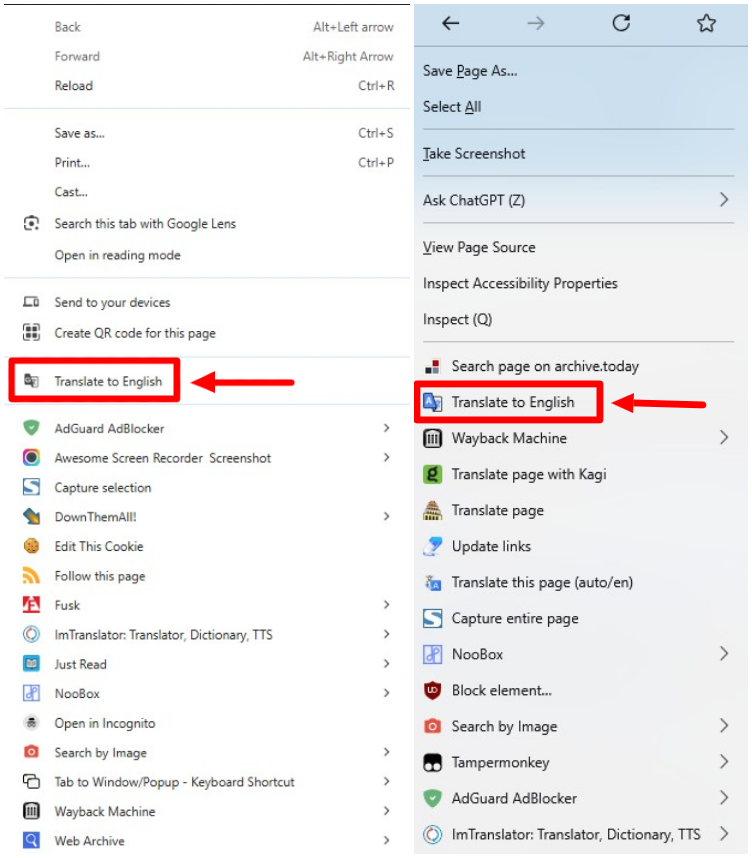
Task: Click the AdGuard shield icon in Chrome menu
Action: point(31,428)
